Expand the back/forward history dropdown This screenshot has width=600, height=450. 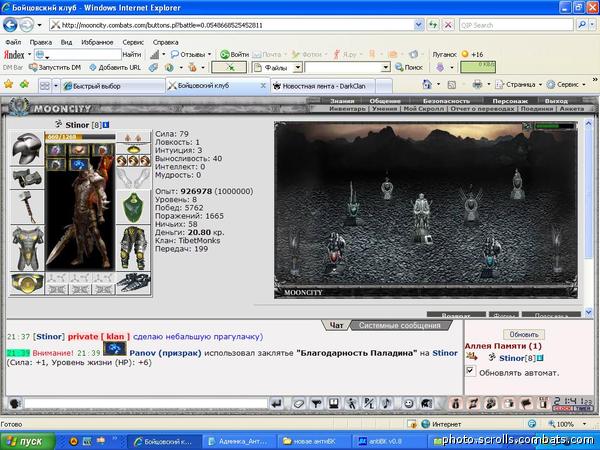click(39, 26)
